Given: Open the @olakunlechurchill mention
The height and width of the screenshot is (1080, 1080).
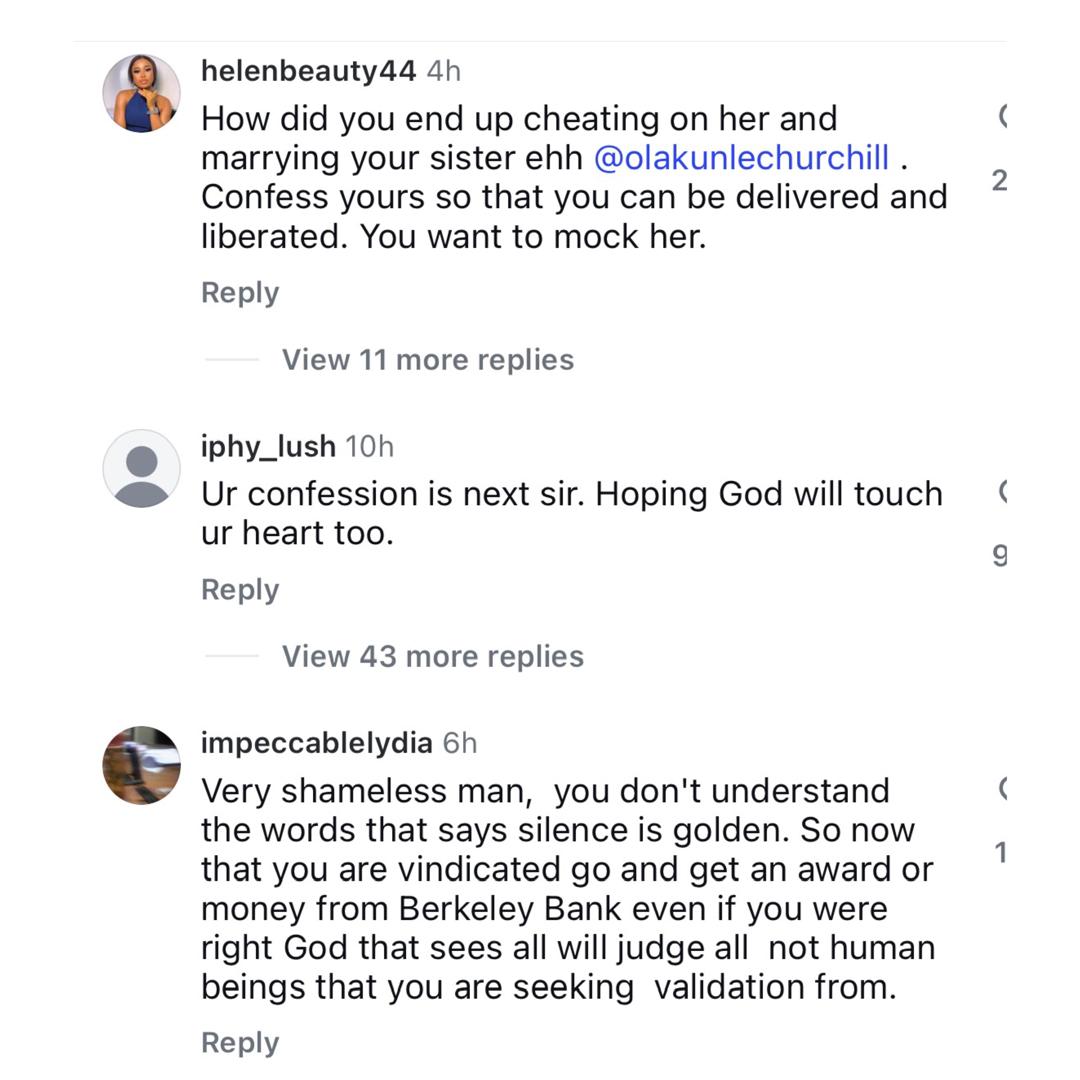Looking at the screenshot, I should pos(741,158).
